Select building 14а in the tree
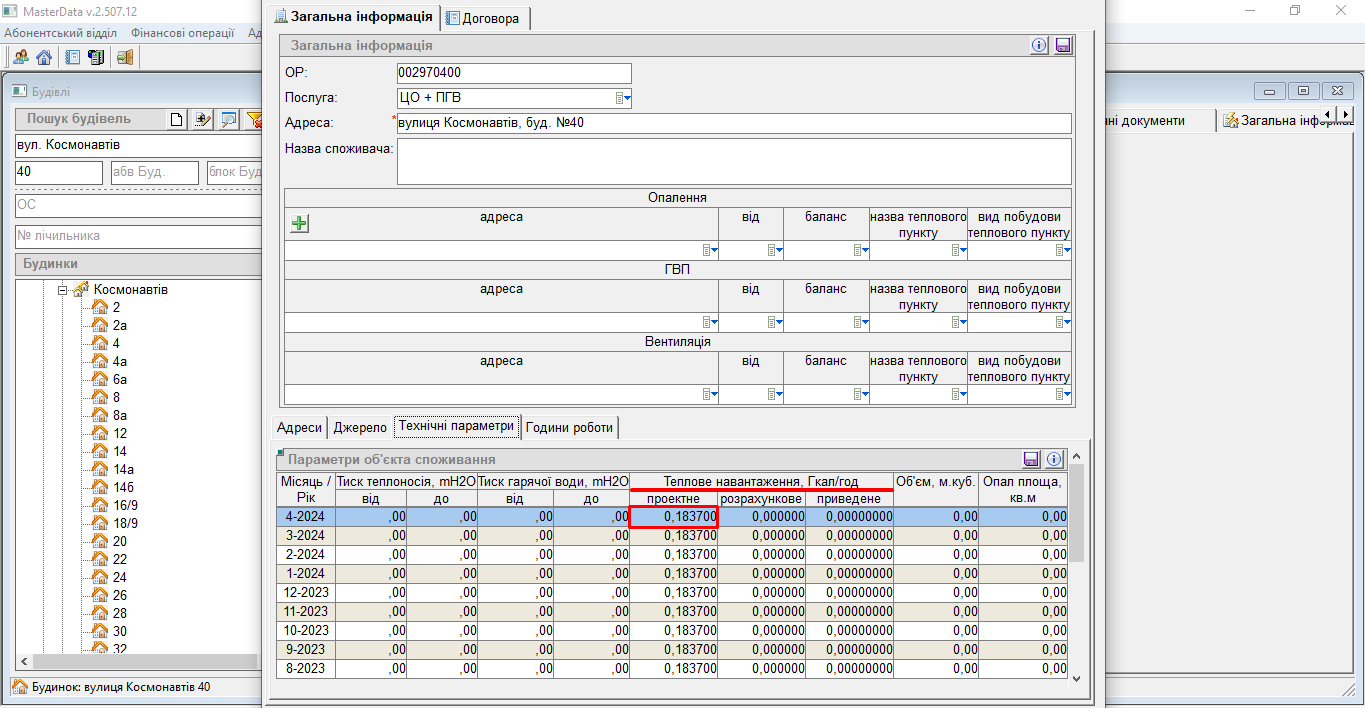1365x708 pixels. [x=123, y=469]
